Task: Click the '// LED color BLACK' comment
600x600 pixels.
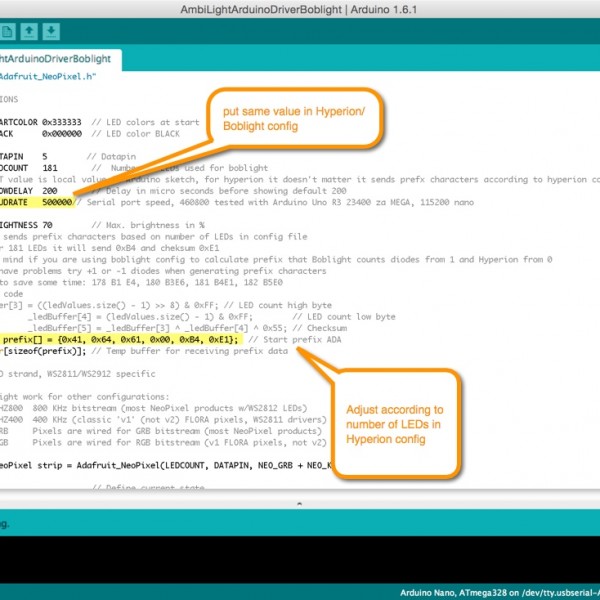Action: [135, 134]
